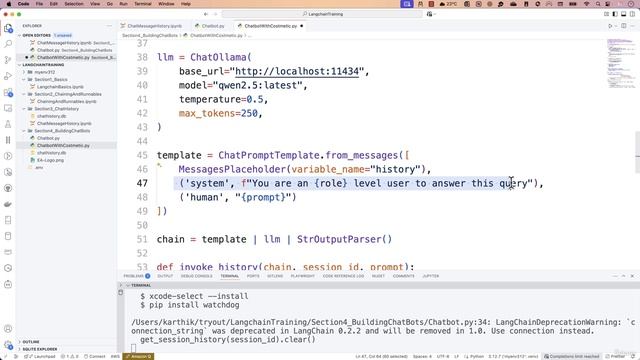The image size is (640, 360).
Task: Expand the SQLite Explorer section
Action: [40, 349]
